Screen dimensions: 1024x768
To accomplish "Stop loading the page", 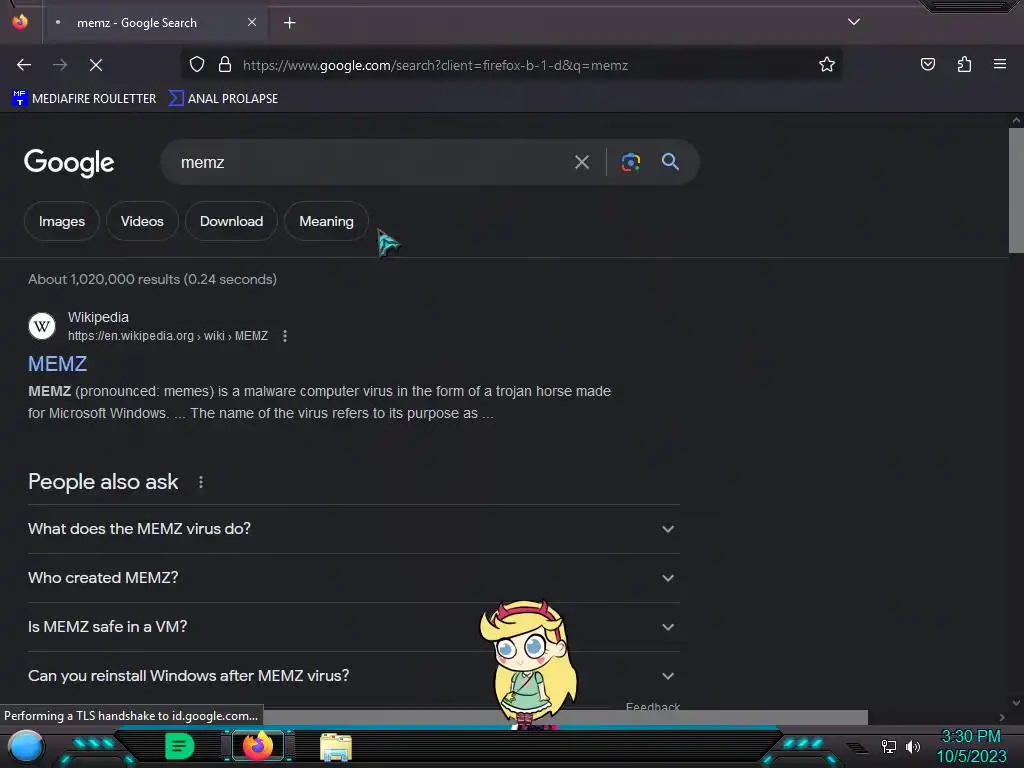I will pyautogui.click(x=96, y=65).
